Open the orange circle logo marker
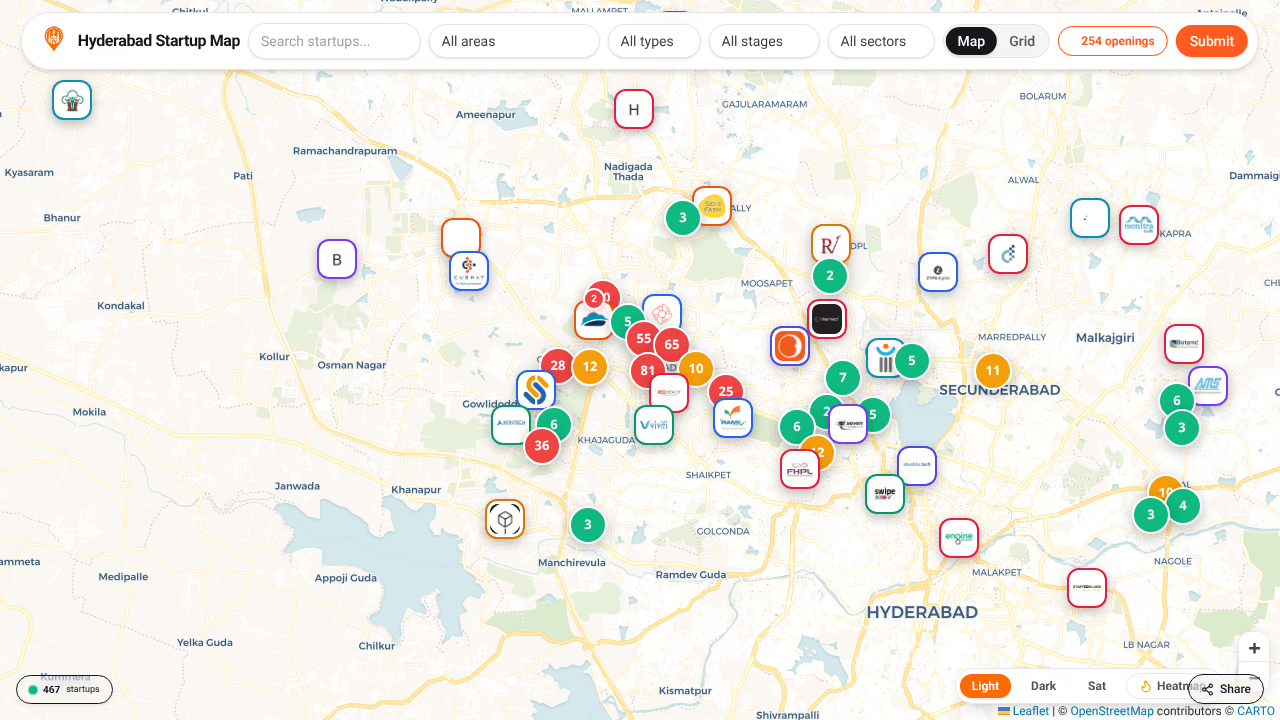Image resolution: width=1280 pixels, height=720 pixels. (790, 346)
